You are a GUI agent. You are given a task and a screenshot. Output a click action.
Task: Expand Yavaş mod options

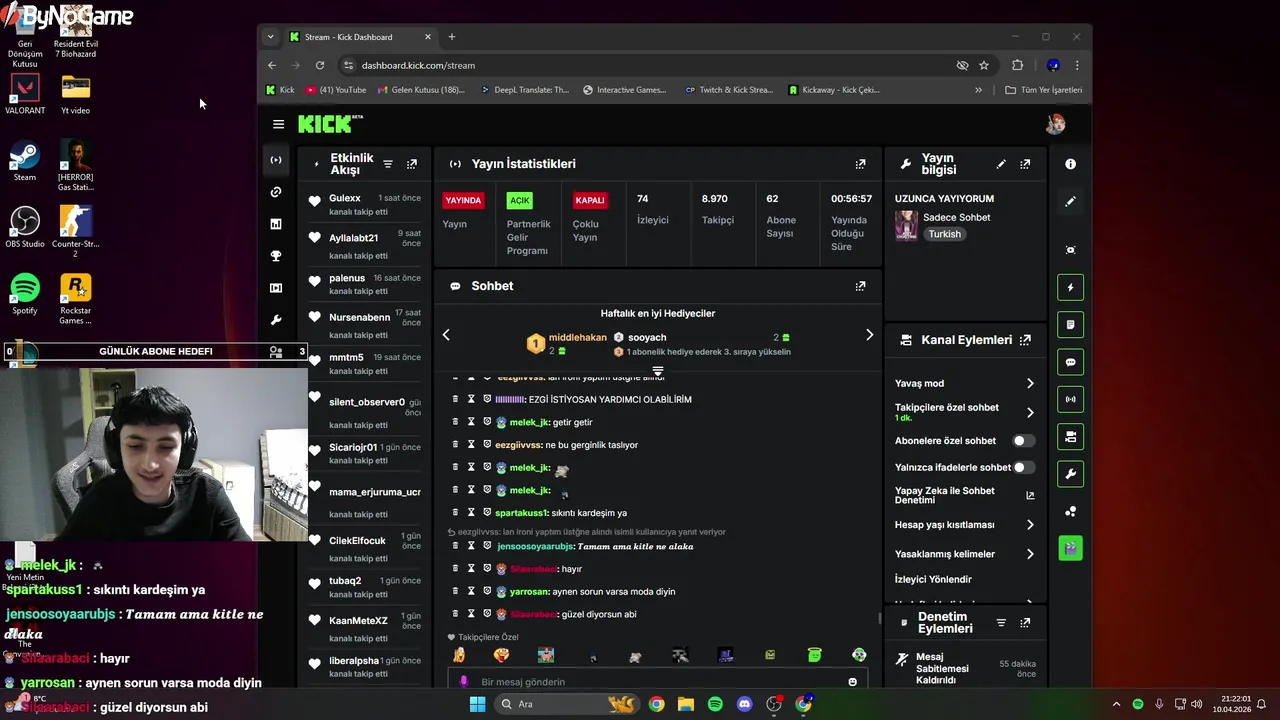pyautogui.click(x=1030, y=384)
